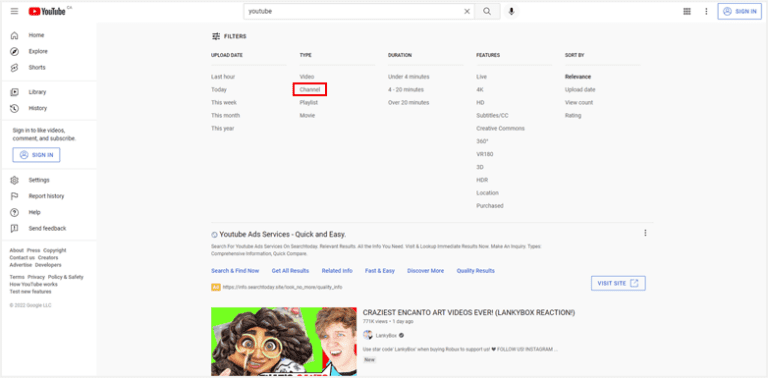Click the Report history flag icon
This screenshot has height=378, width=768.
pyautogui.click(x=15, y=196)
